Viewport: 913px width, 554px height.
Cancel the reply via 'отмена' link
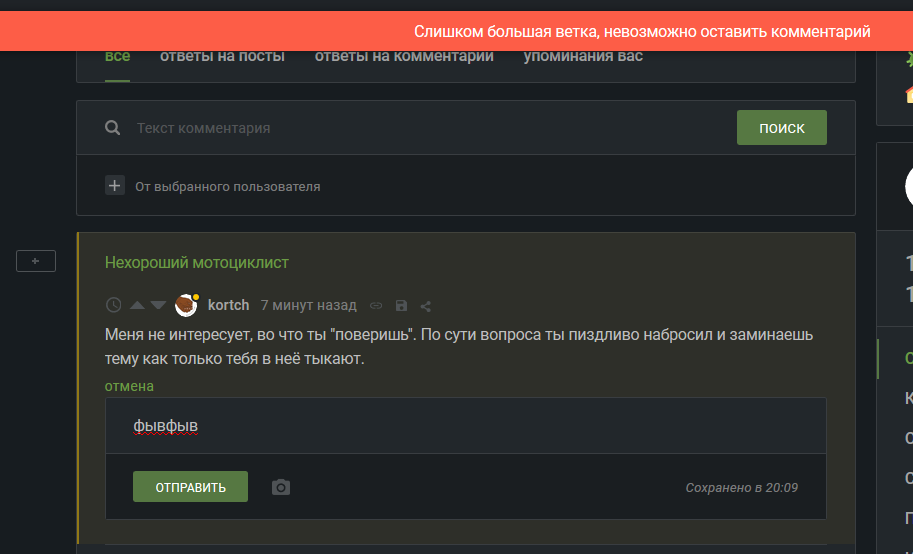point(129,386)
